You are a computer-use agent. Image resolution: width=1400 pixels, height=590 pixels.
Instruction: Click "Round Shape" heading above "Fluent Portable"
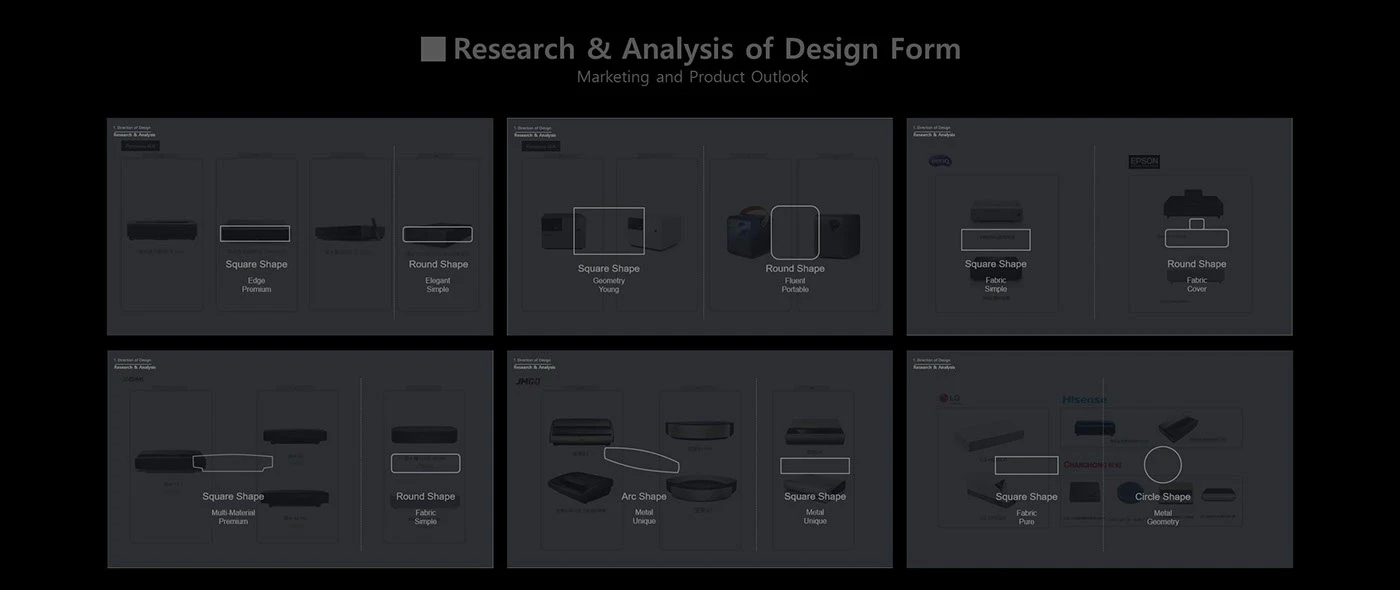coord(795,268)
